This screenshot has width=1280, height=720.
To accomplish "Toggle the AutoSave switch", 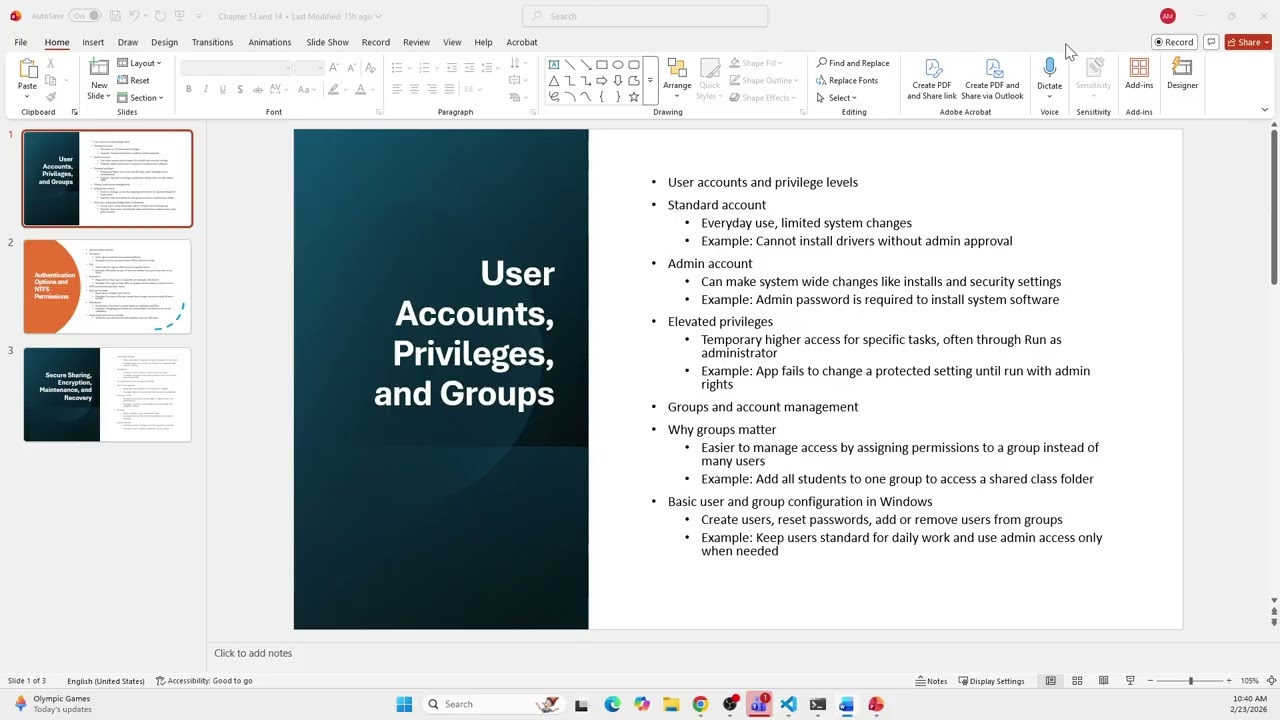I will tap(84, 16).
